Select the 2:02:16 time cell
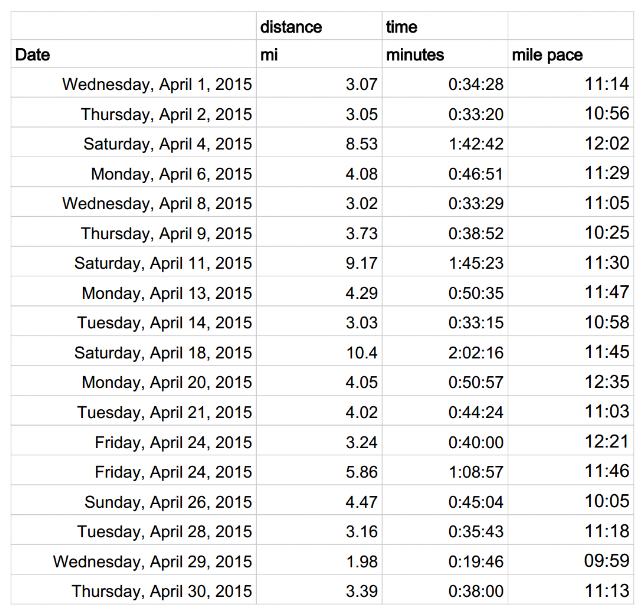The height and width of the screenshot is (613, 640). (445, 351)
